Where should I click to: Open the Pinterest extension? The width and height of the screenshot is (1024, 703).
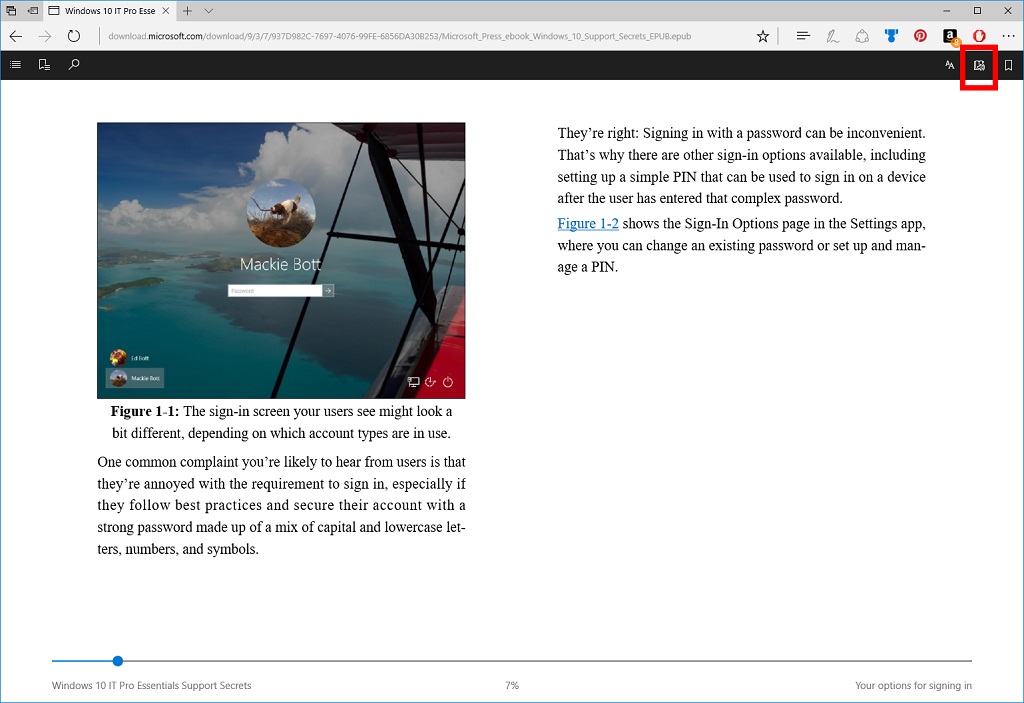pyautogui.click(x=920, y=35)
